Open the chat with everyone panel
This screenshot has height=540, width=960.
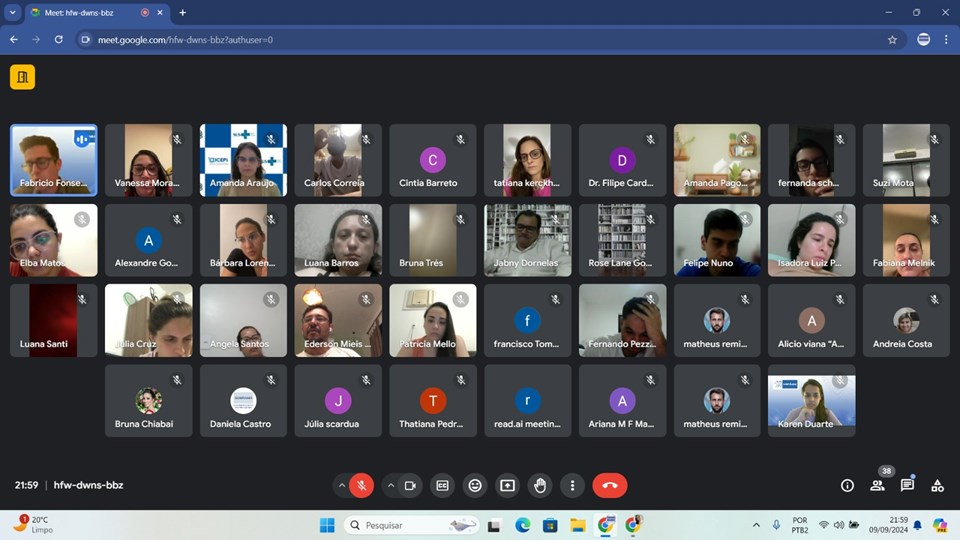tap(907, 485)
